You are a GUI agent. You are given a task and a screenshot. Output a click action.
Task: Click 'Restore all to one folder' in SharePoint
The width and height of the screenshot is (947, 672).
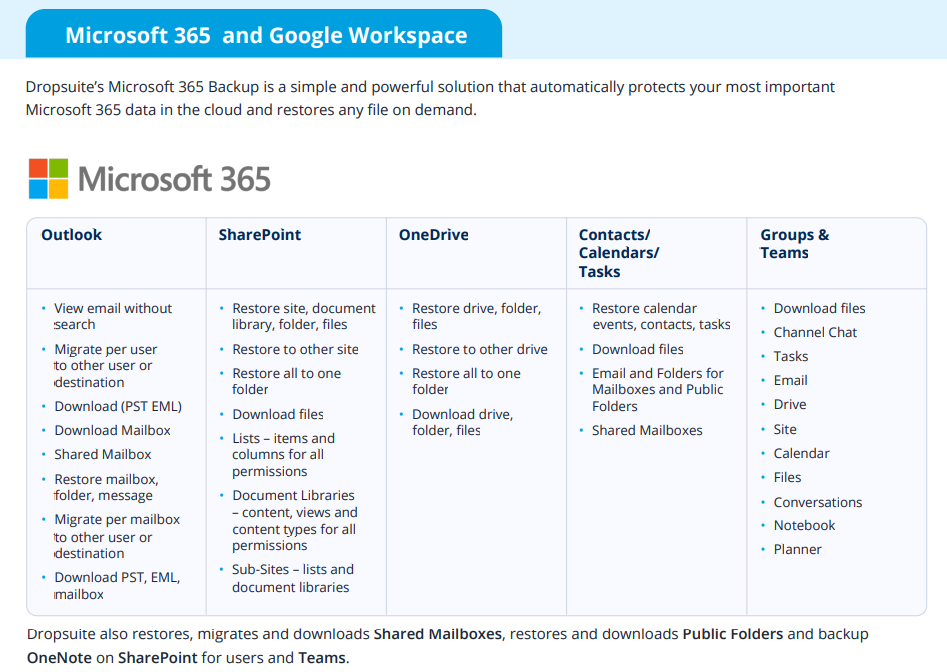pos(287,382)
